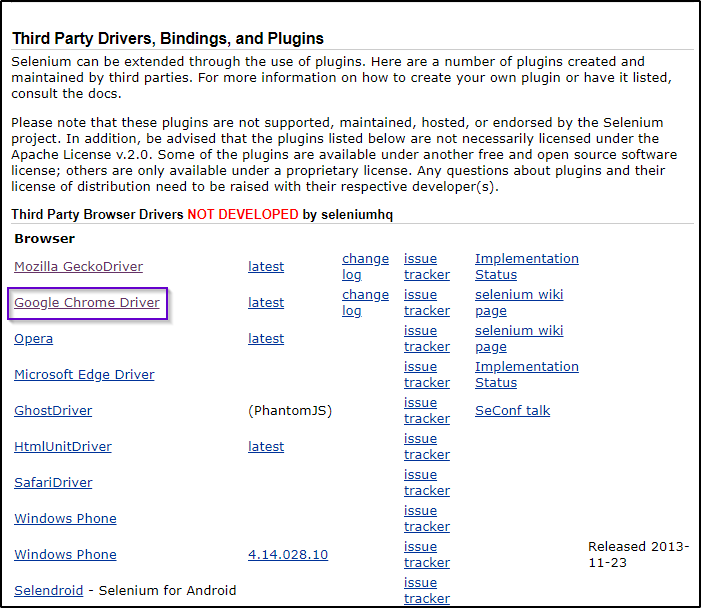Click the red NOT DEVELOPED text

(243, 215)
